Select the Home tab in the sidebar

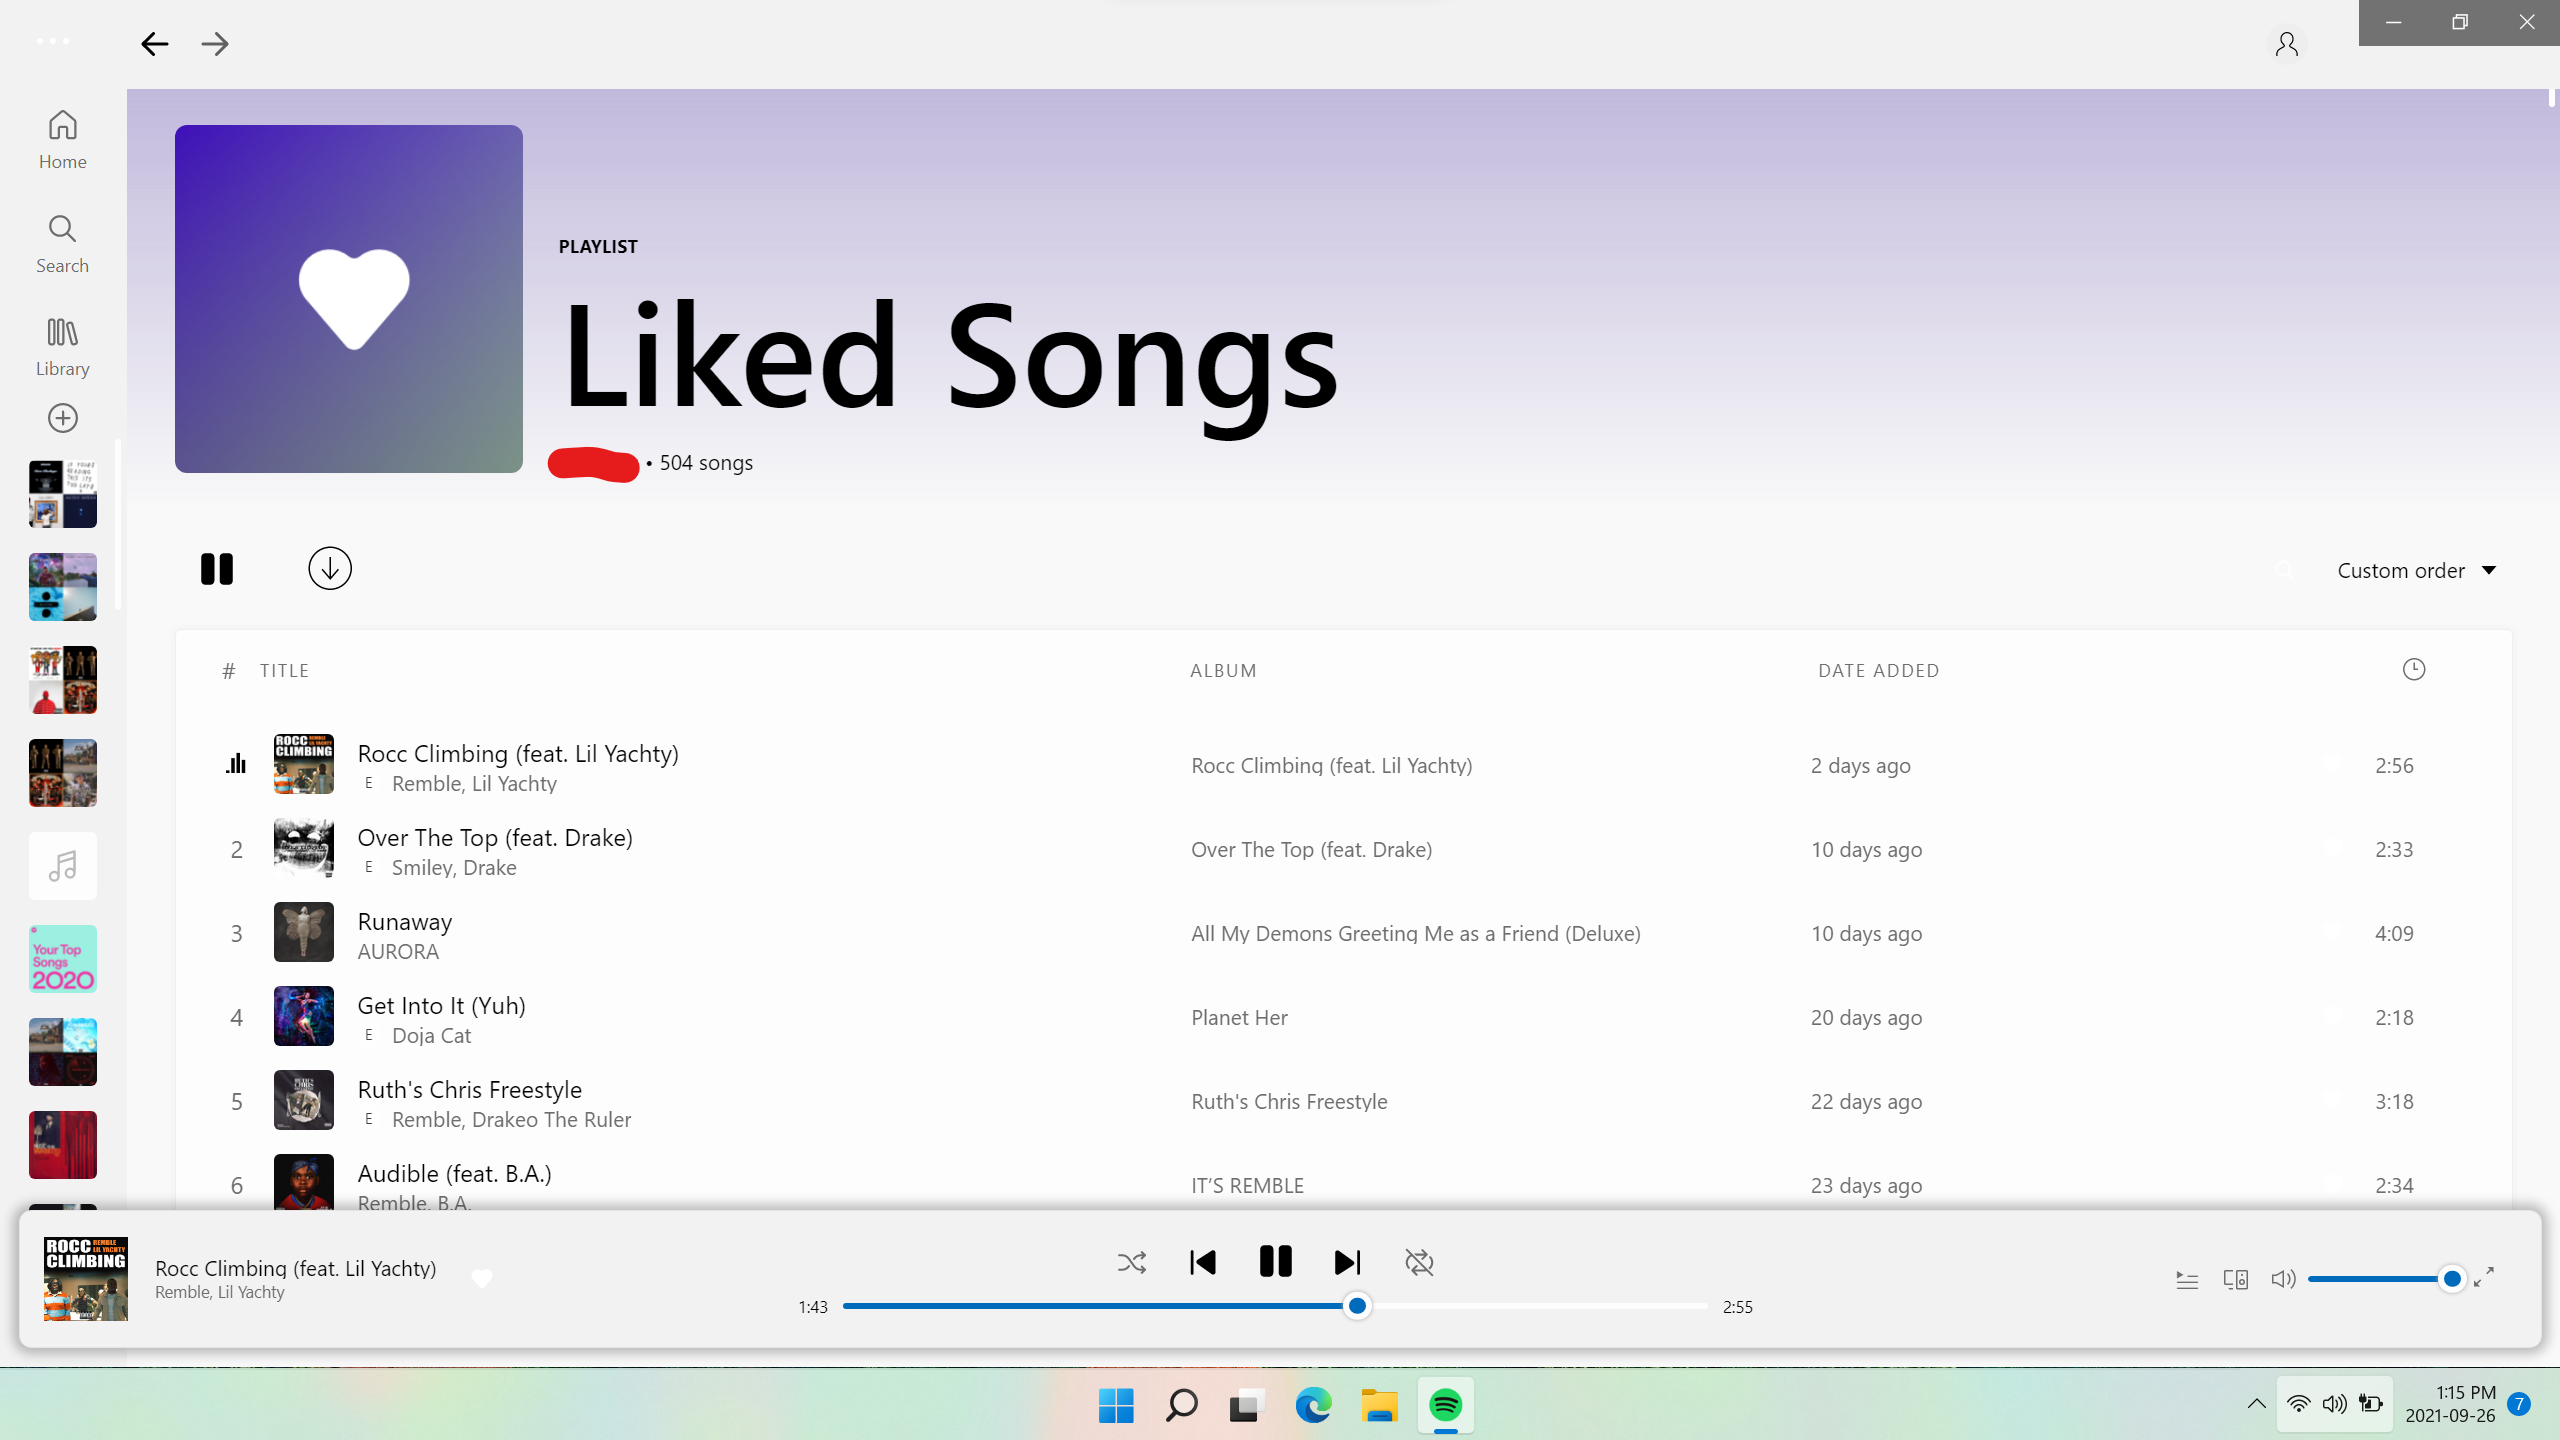pos(62,138)
